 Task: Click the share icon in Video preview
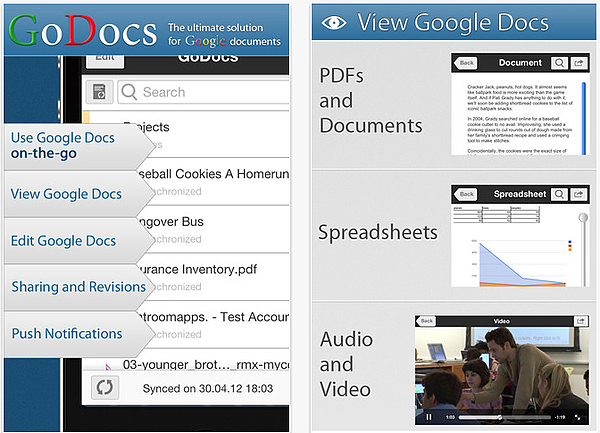pyautogui.click(x=580, y=321)
